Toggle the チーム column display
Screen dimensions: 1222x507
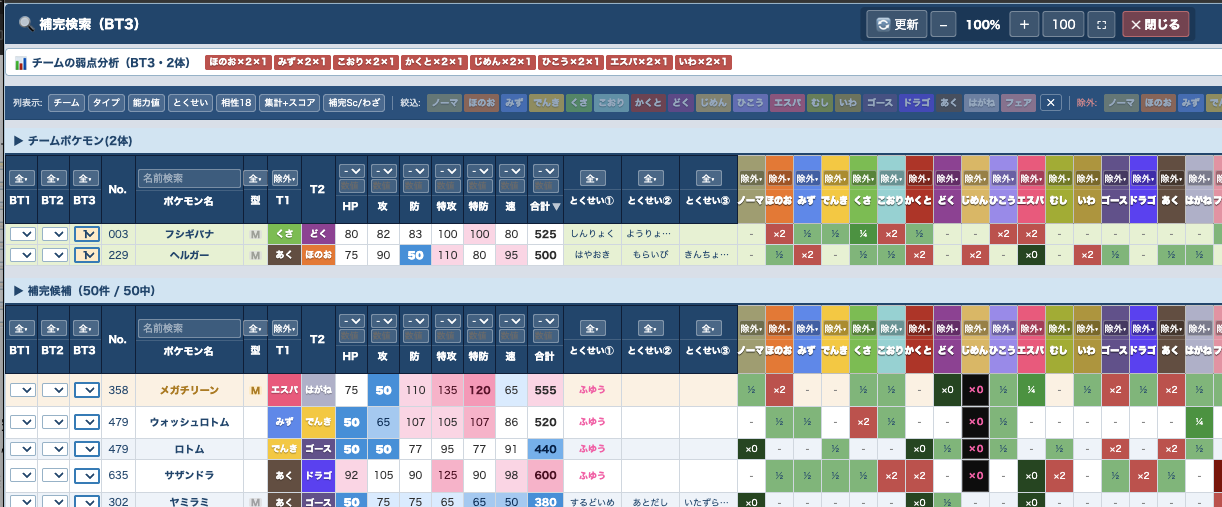(x=67, y=102)
